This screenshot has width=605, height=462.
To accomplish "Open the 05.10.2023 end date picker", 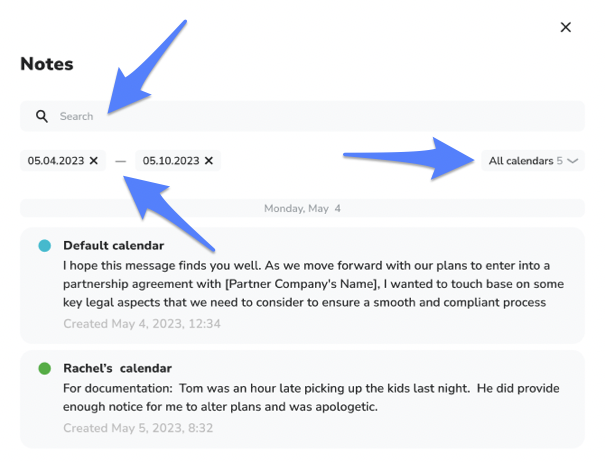I will (x=170, y=160).
